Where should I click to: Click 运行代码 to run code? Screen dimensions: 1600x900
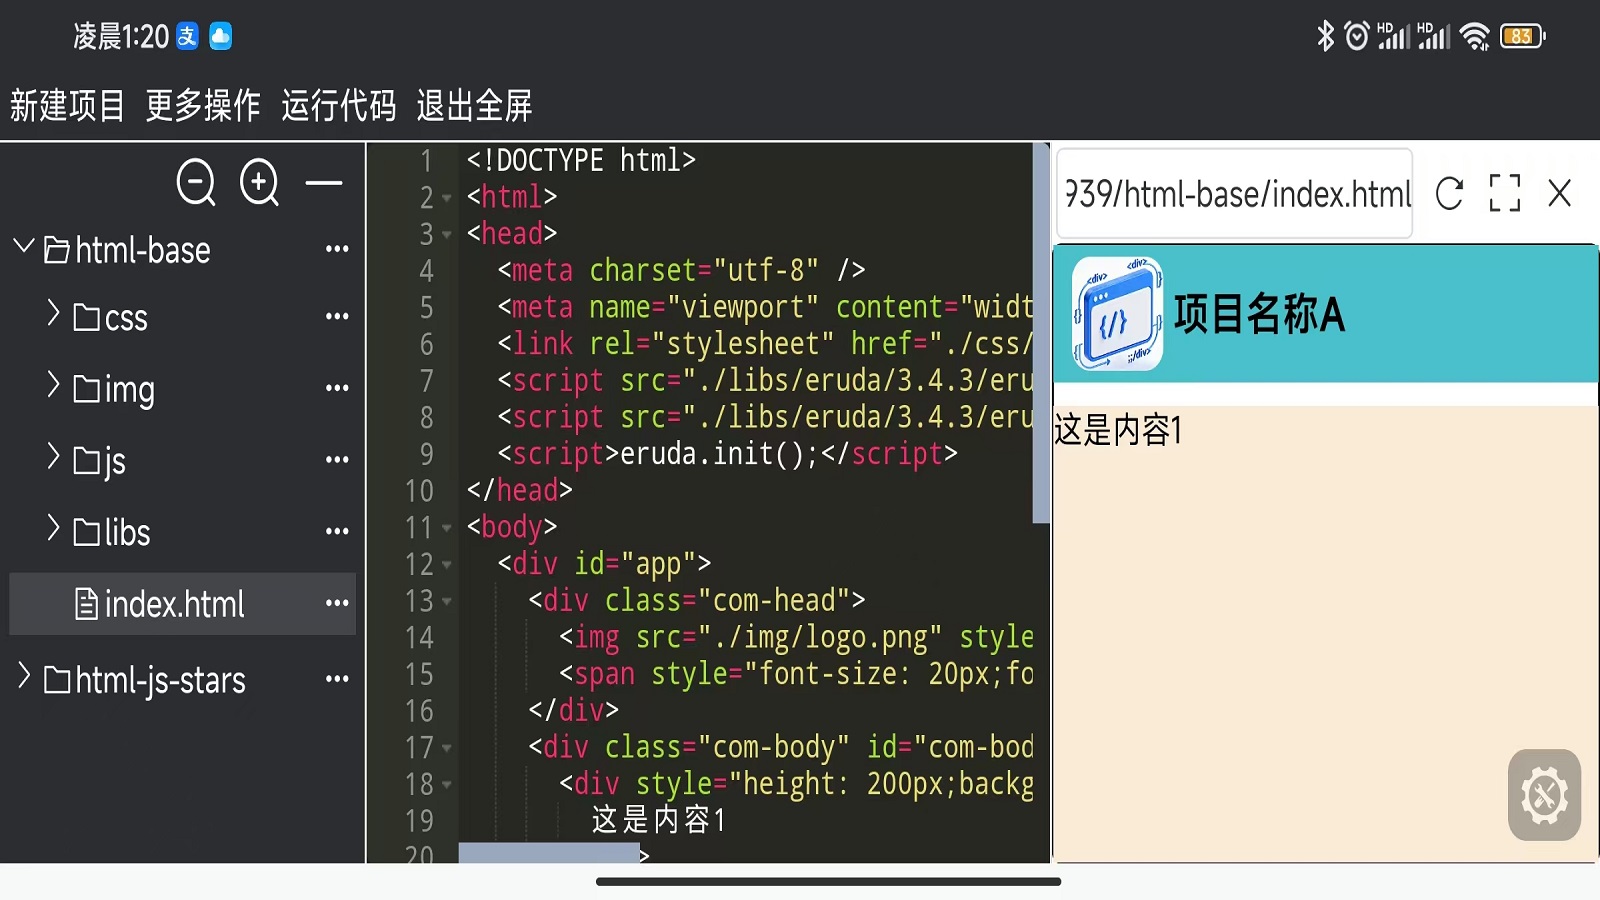pos(339,105)
